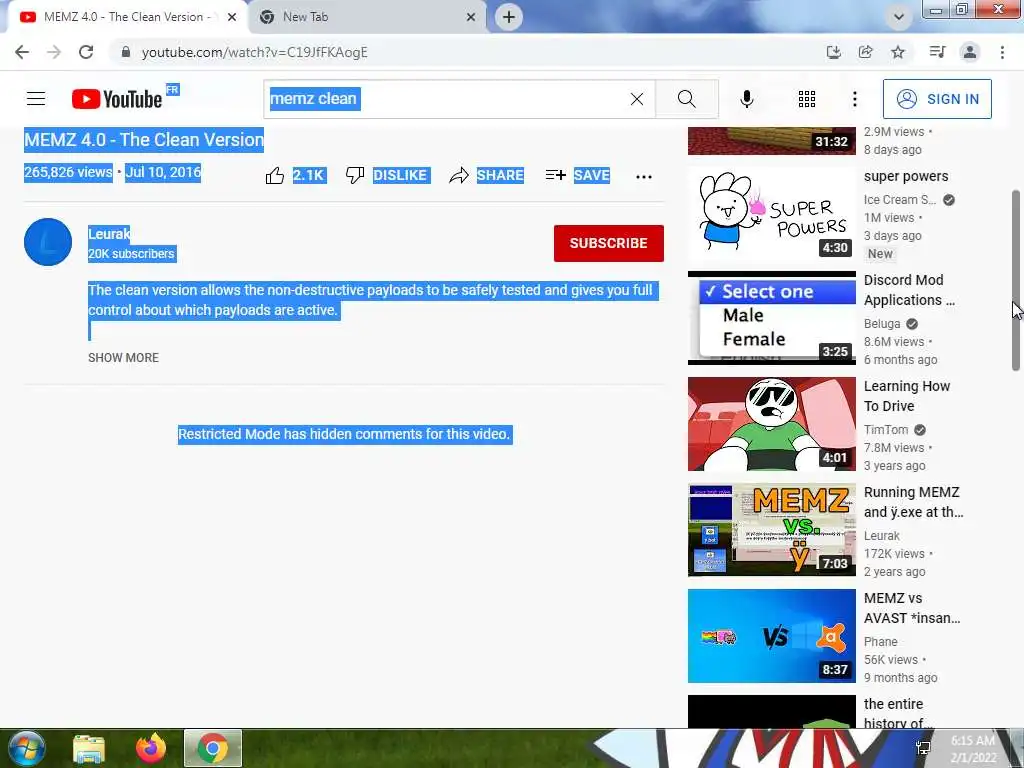Image resolution: width=1024 pixels, height=768 pixels.
Task: Click the super powers video title
Action: (x=906, y=176)
